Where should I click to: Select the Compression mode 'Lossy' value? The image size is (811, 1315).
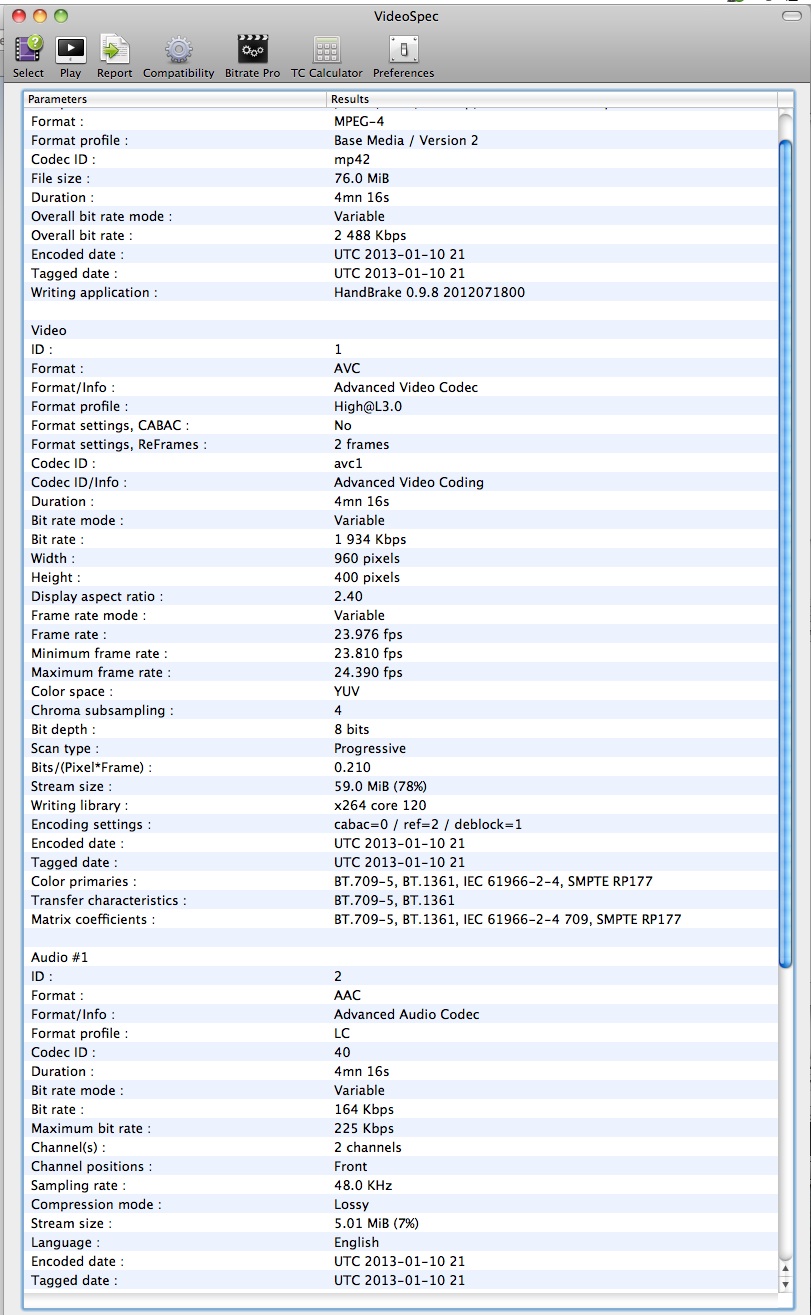(351, 1204)
